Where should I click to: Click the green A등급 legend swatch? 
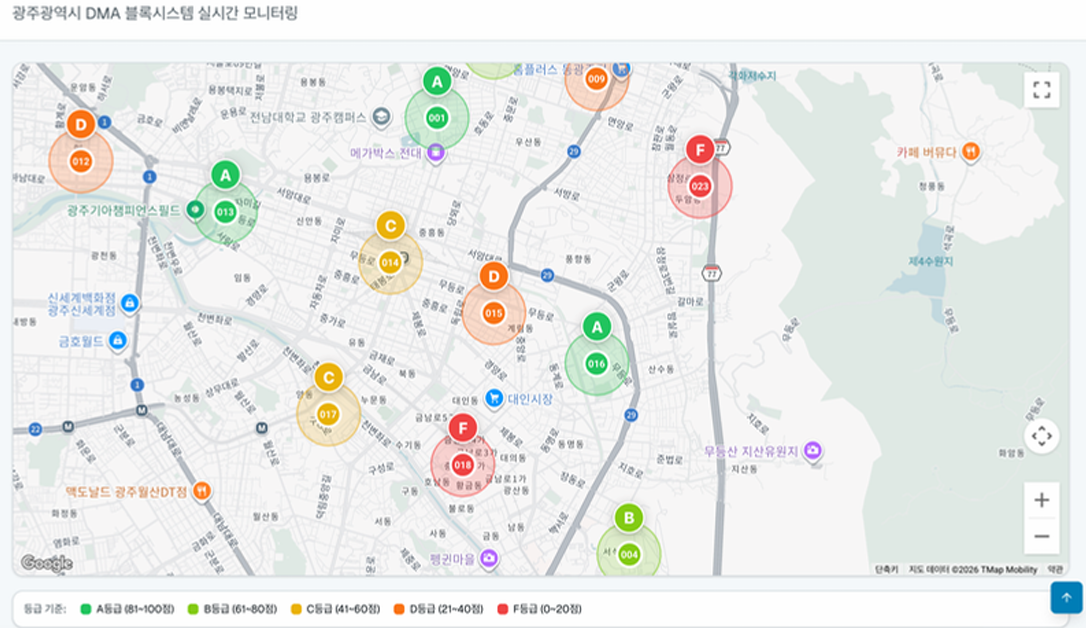(86, 609)
